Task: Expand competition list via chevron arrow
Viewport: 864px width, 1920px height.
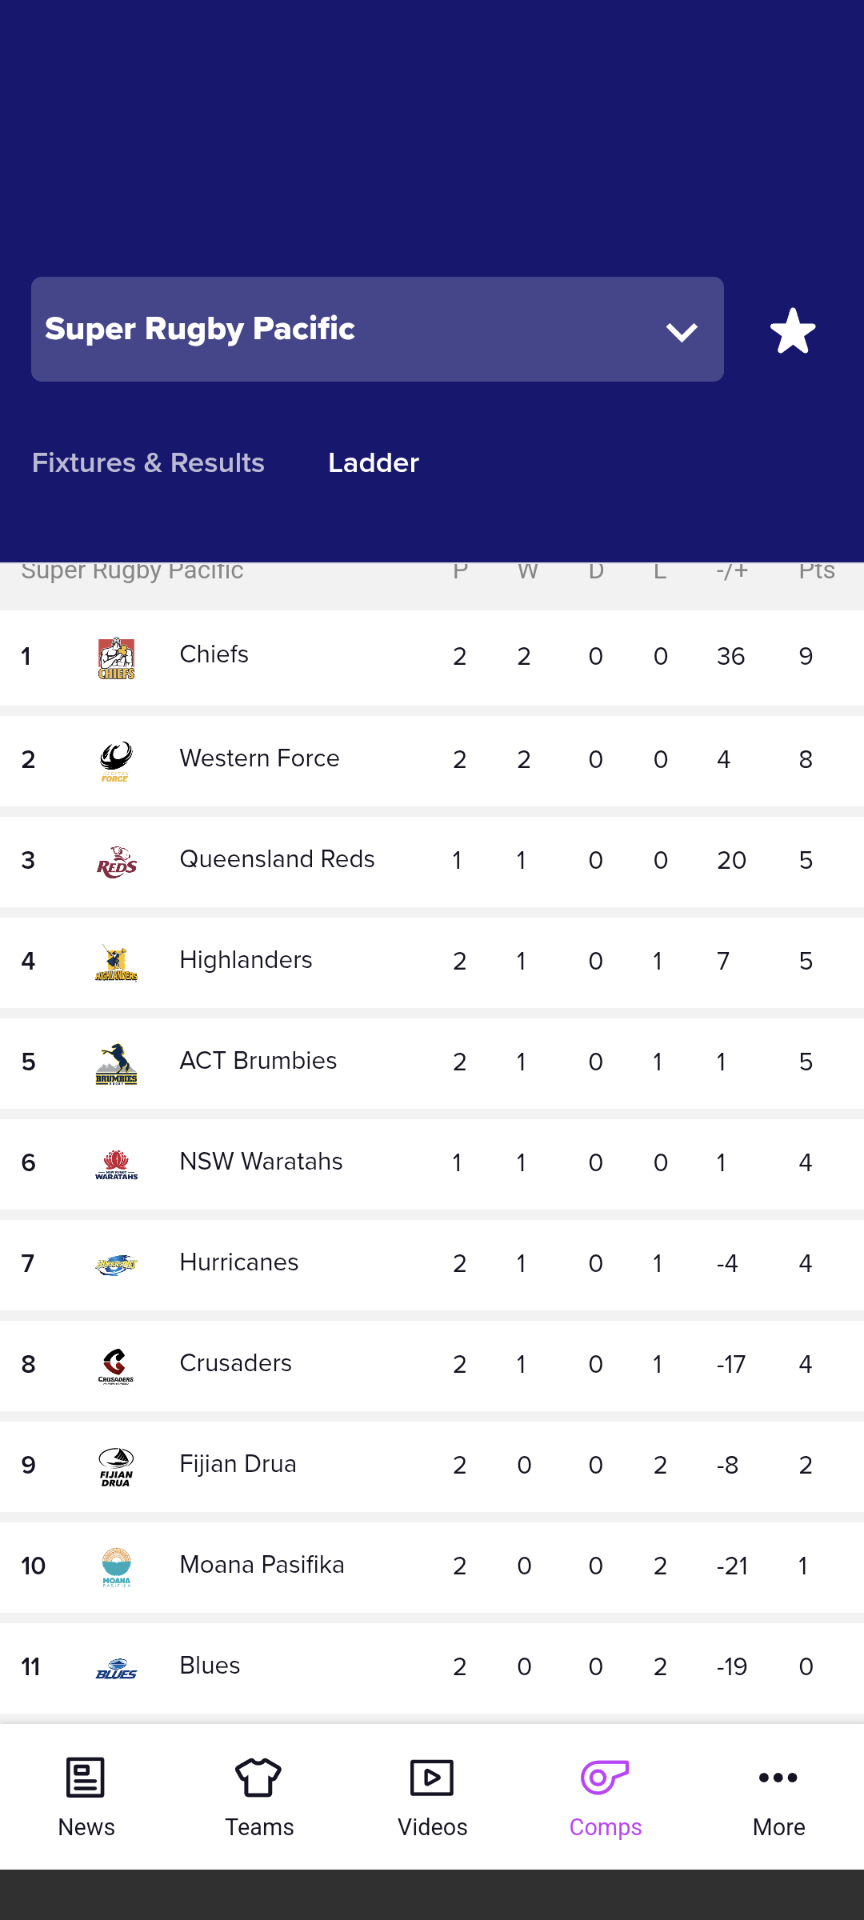Action: (x=682, y=332)
